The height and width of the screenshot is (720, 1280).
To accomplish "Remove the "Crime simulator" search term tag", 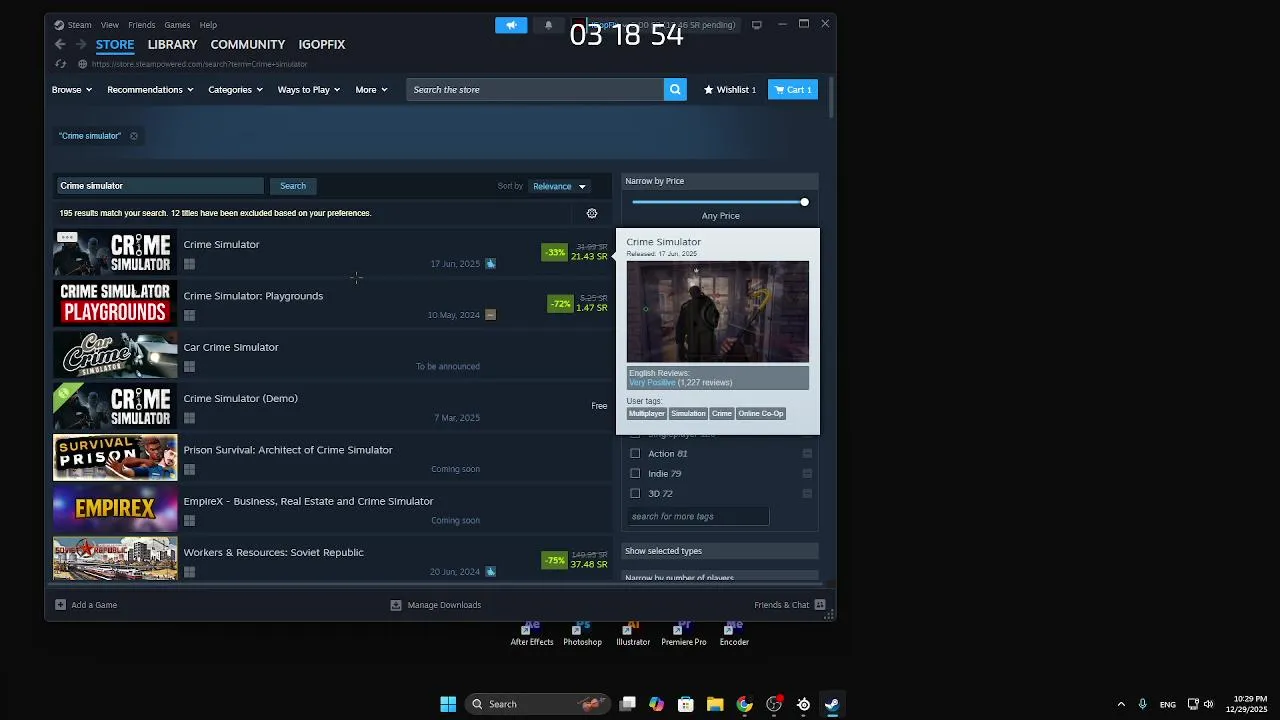I will point(133,136).
